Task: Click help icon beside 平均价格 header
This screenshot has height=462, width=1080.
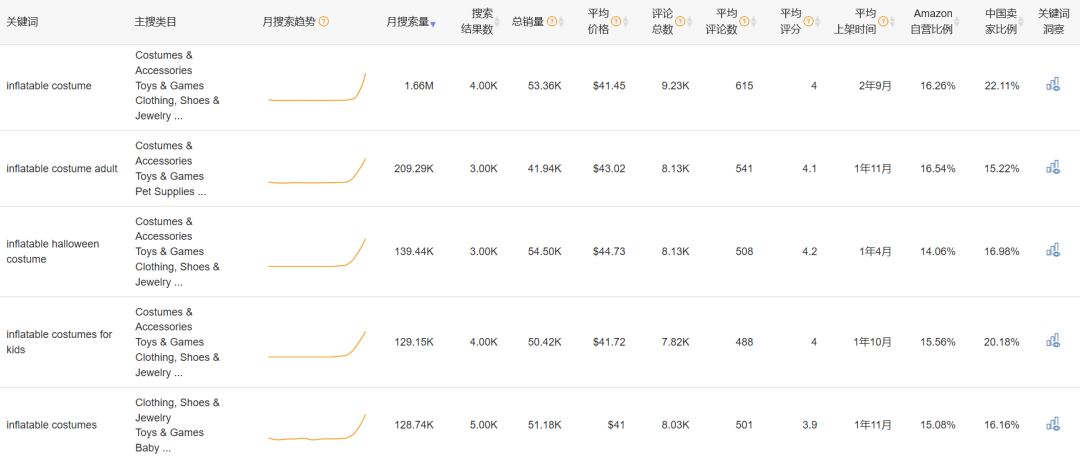Action: tap(616, 21)
